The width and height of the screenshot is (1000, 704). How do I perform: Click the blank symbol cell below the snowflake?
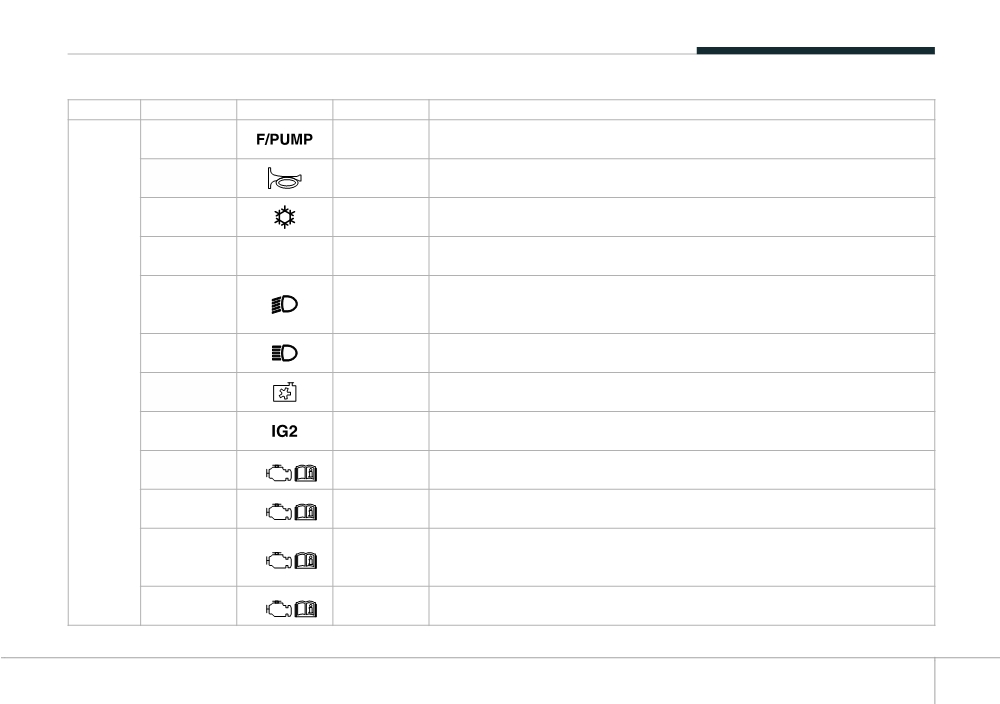tap(284, 256)
